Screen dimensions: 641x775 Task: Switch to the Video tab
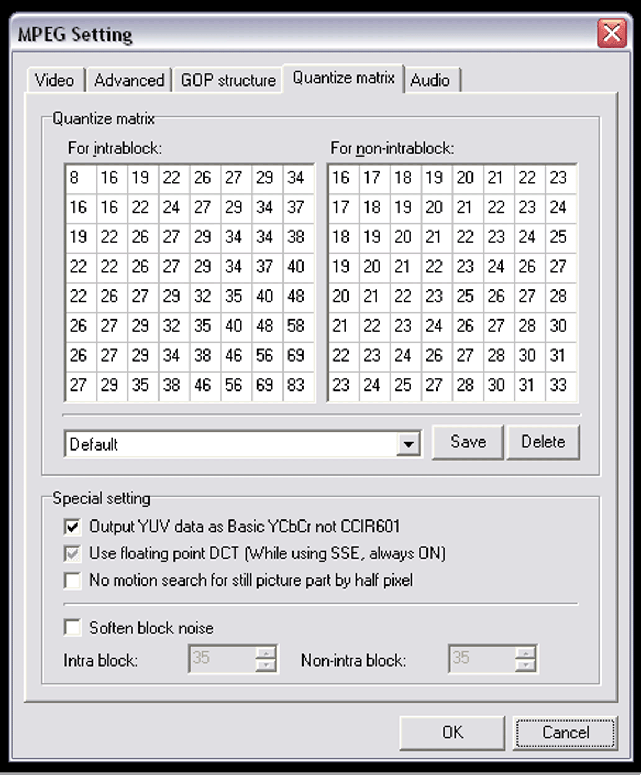tap(54, 80)
